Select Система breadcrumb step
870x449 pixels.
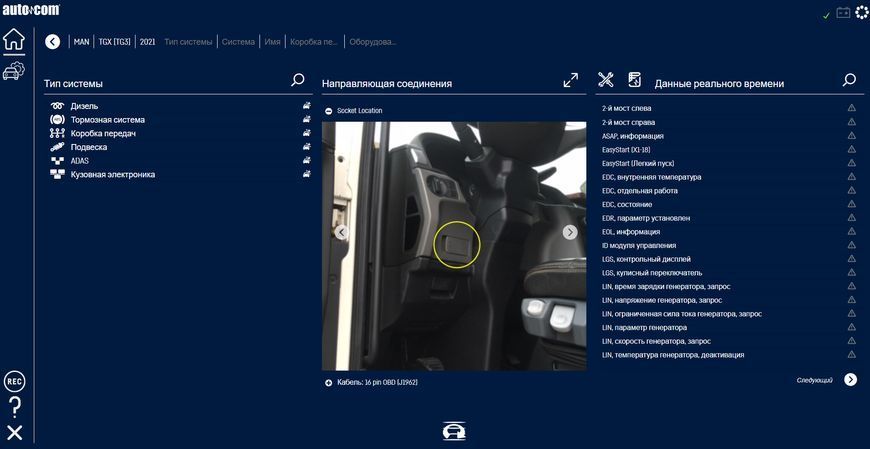coord(239,42)
